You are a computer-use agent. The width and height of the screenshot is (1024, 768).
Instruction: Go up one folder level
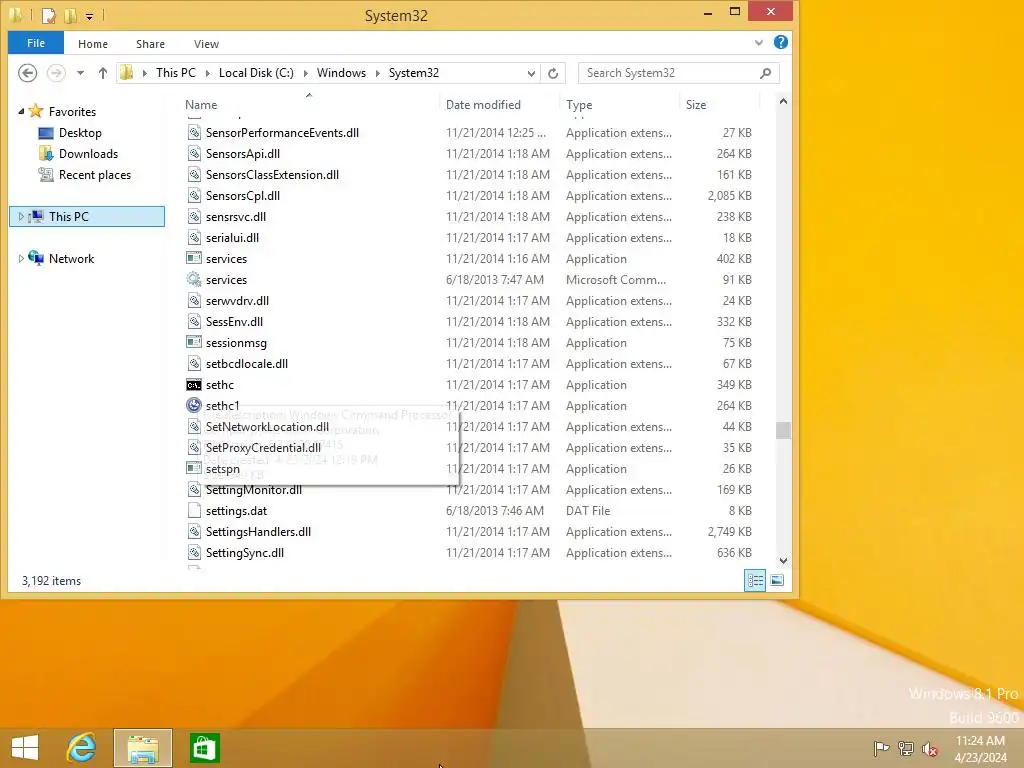(x=103, y=73)
